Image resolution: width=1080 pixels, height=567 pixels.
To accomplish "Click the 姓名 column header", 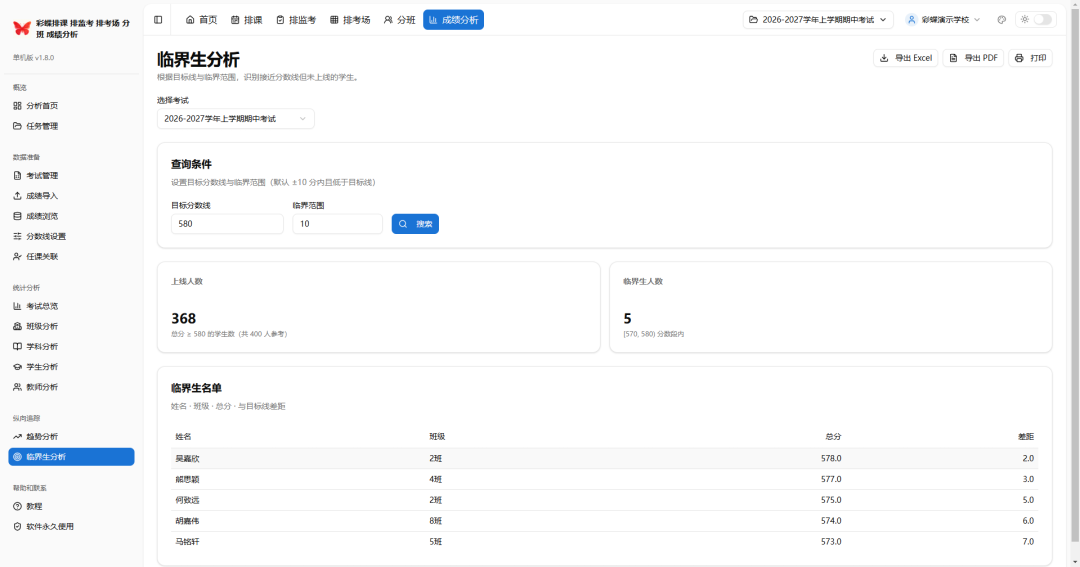I will 183,437.
